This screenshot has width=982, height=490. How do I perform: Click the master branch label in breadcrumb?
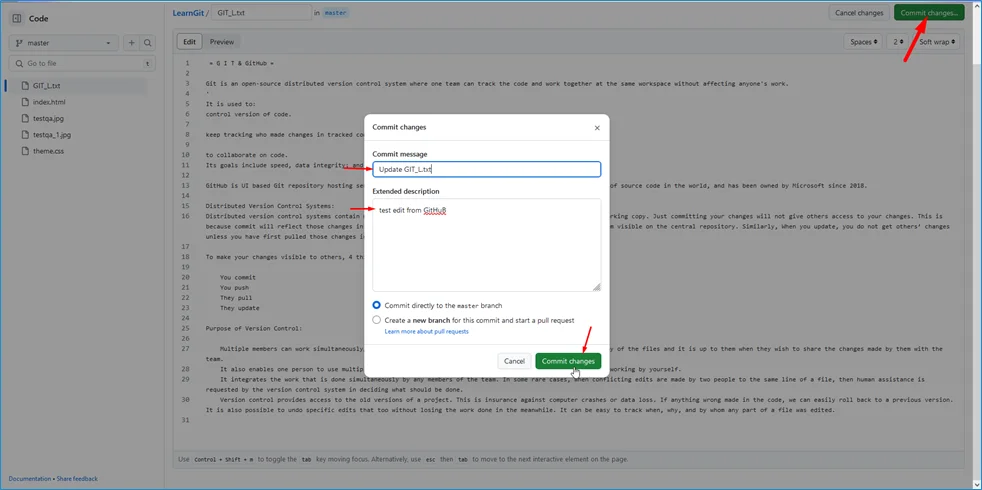[336, 13]
